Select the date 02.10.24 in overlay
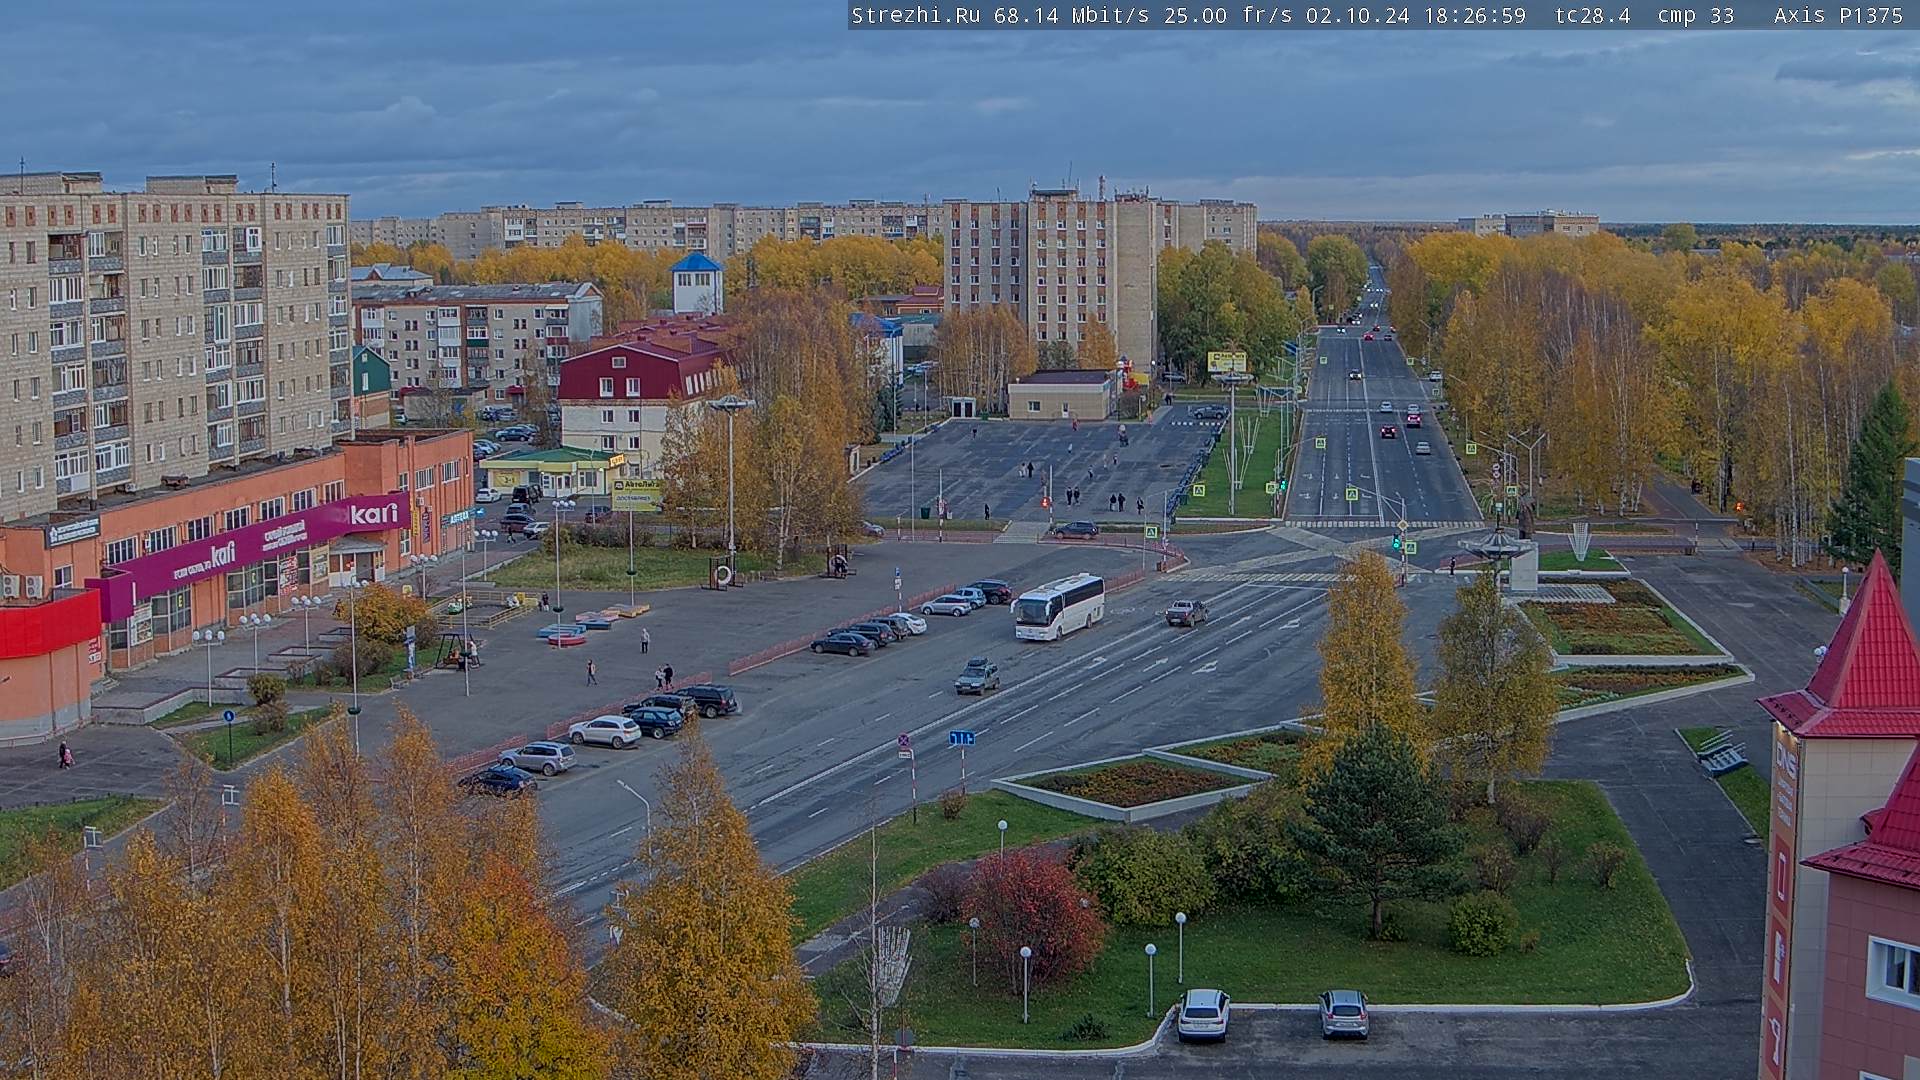The image size is (1920, 1080). (x=1358, y=15)
